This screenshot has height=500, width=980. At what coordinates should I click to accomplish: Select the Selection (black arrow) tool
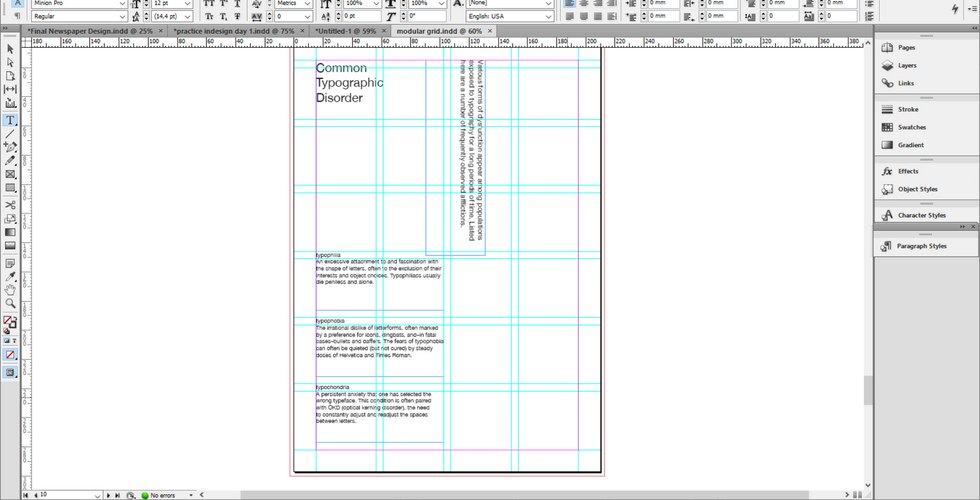point(10,48)
